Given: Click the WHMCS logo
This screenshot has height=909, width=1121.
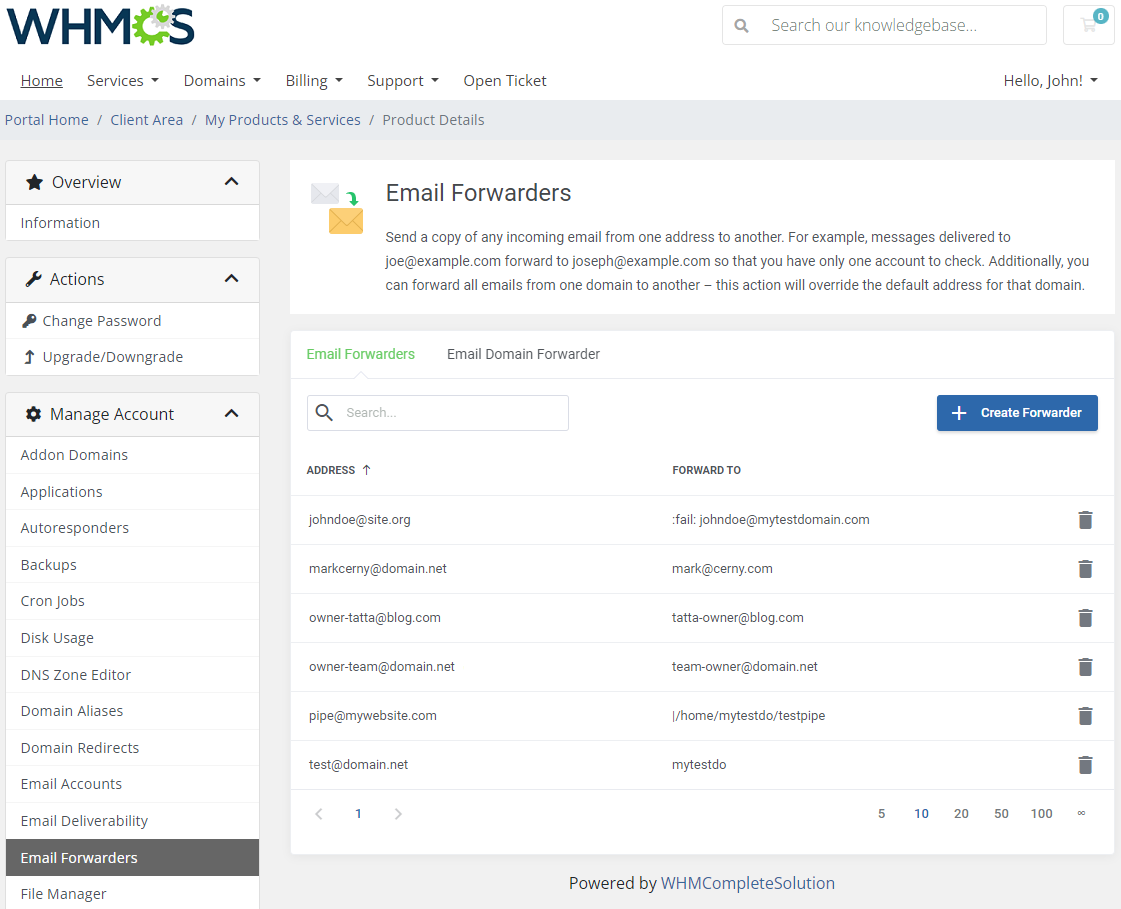Looking at the screenshot, I should click(x=101, y=25).
